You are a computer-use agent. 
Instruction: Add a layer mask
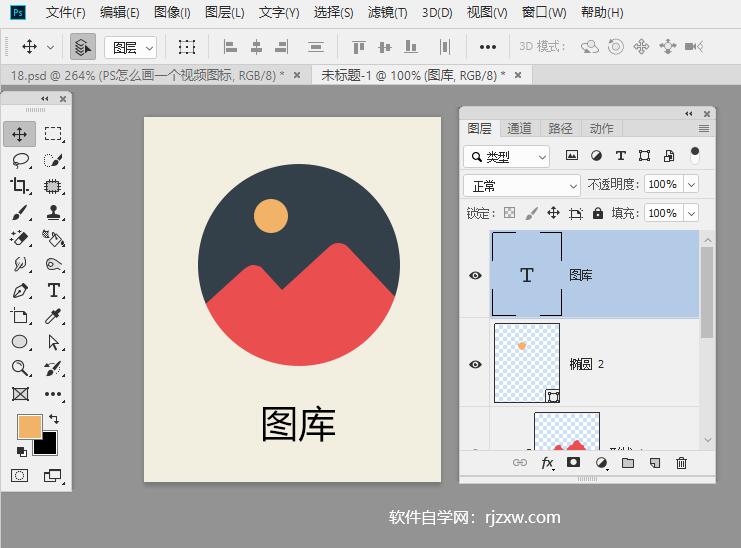[573, 462]
